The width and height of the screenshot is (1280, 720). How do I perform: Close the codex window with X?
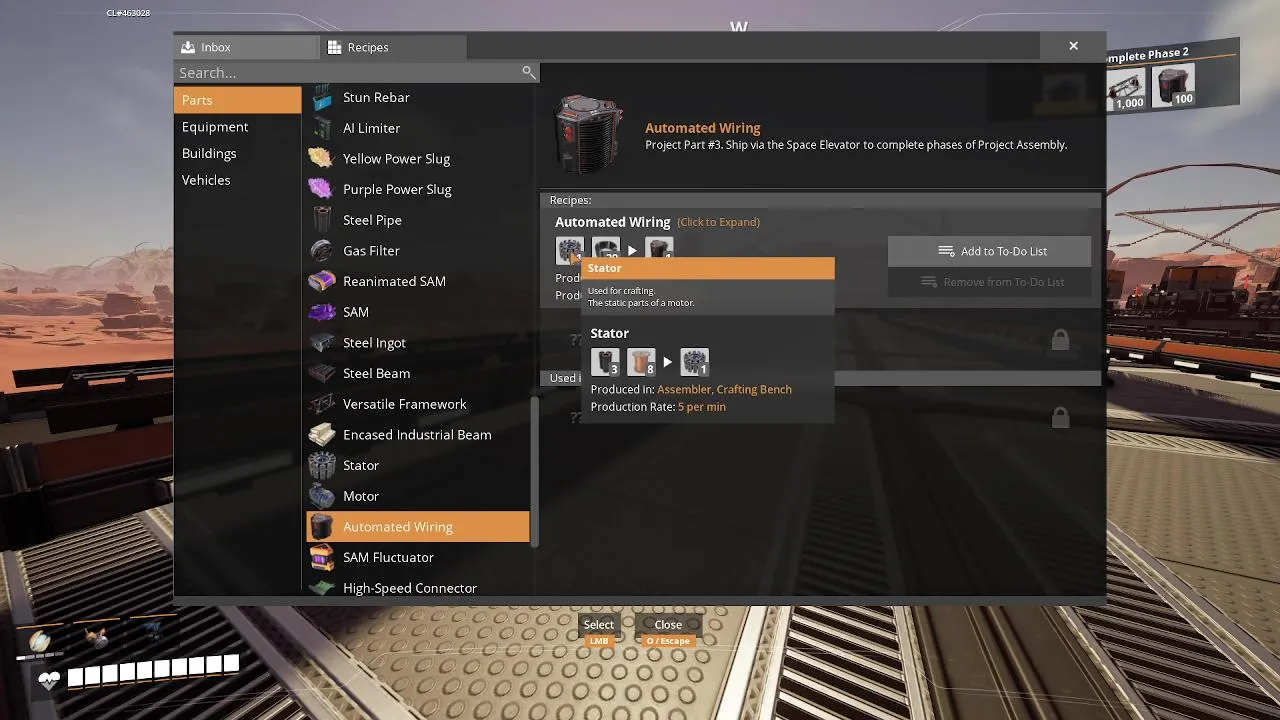[1073, 46]
